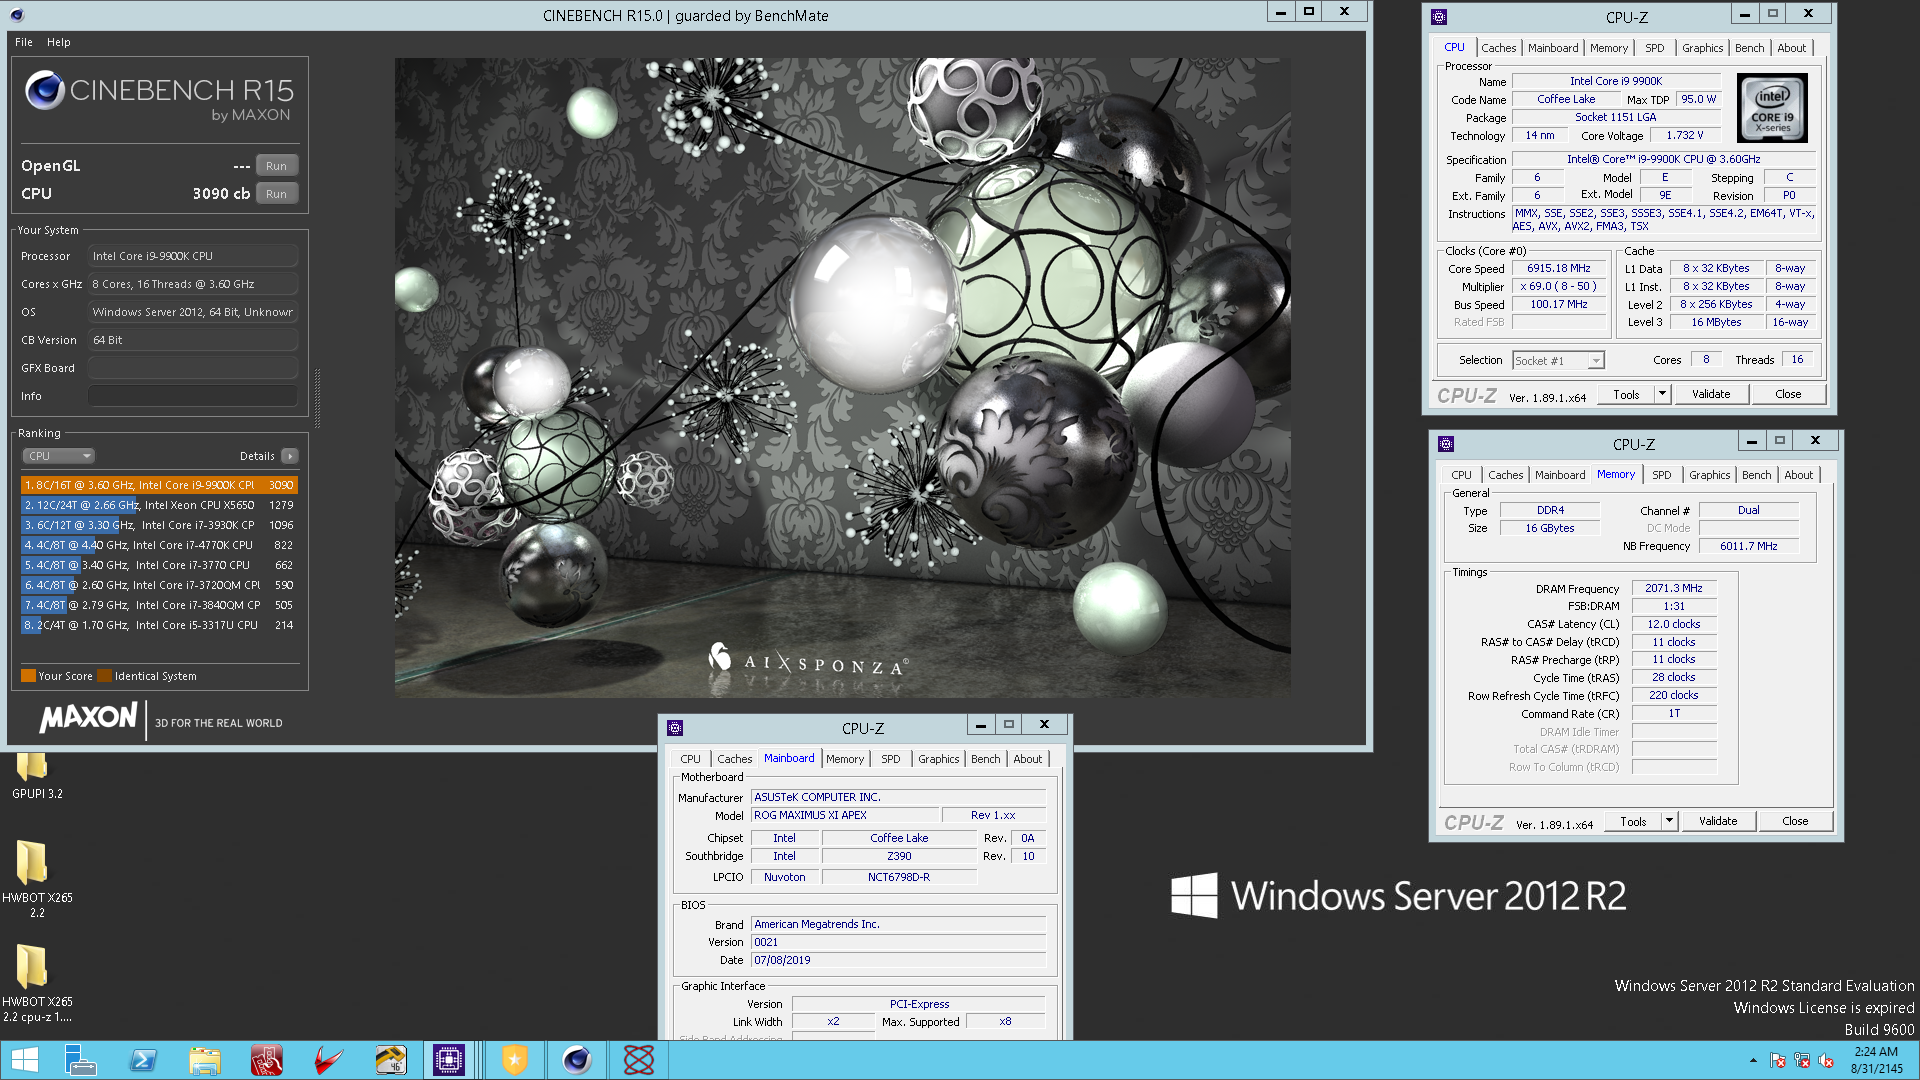This screenshot has height=1080, width=1920.
Task: Click the Core Speed 6915.18 MHz value
Action: tap(1558, 269)
